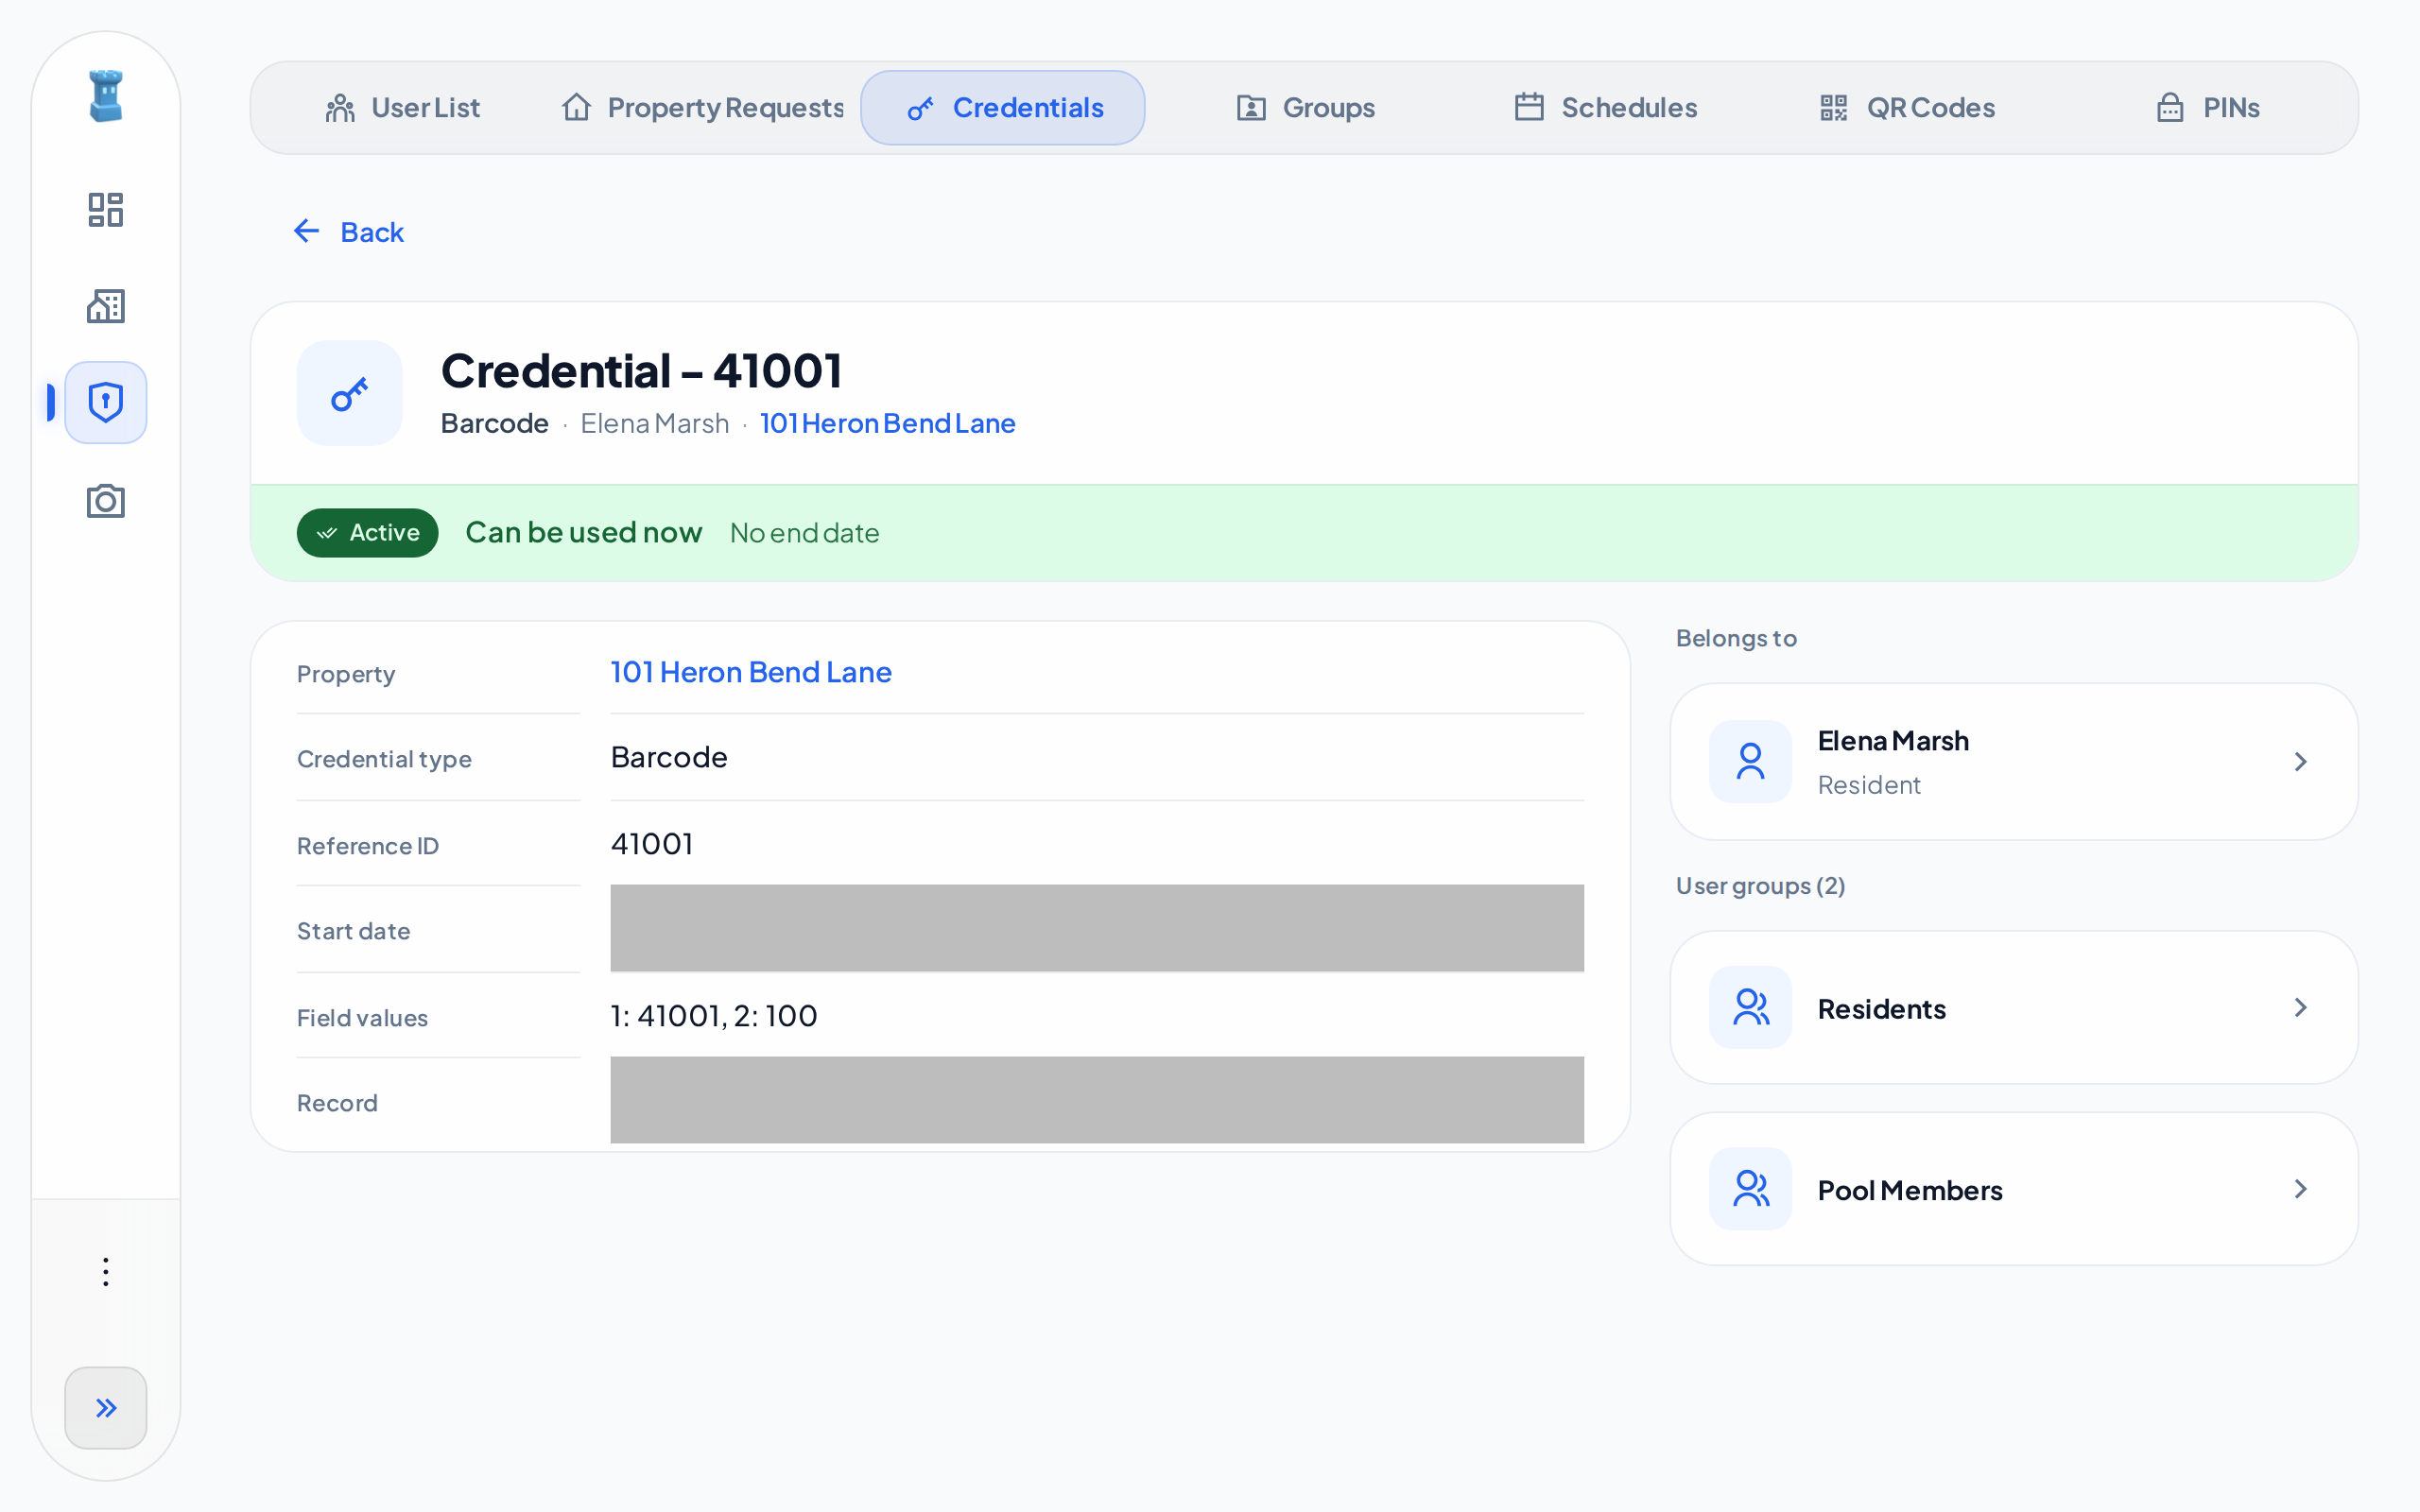The image size is (2420, 1512).
Task: Click the Residents group icon
Action: (1750, 1007)
